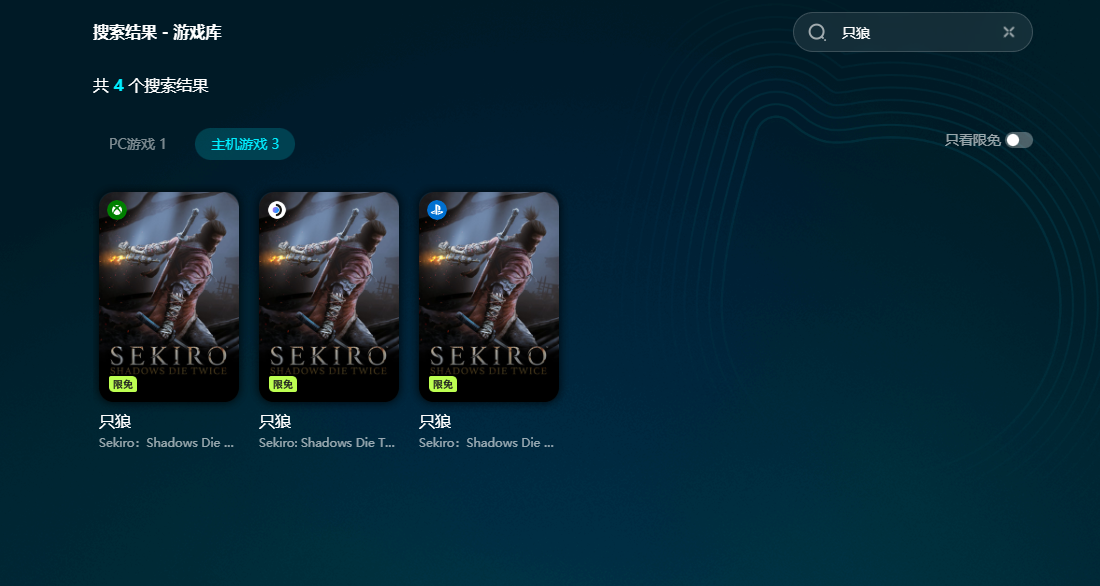Click 只狼 title under the middle card

click(x=275, y=422)
